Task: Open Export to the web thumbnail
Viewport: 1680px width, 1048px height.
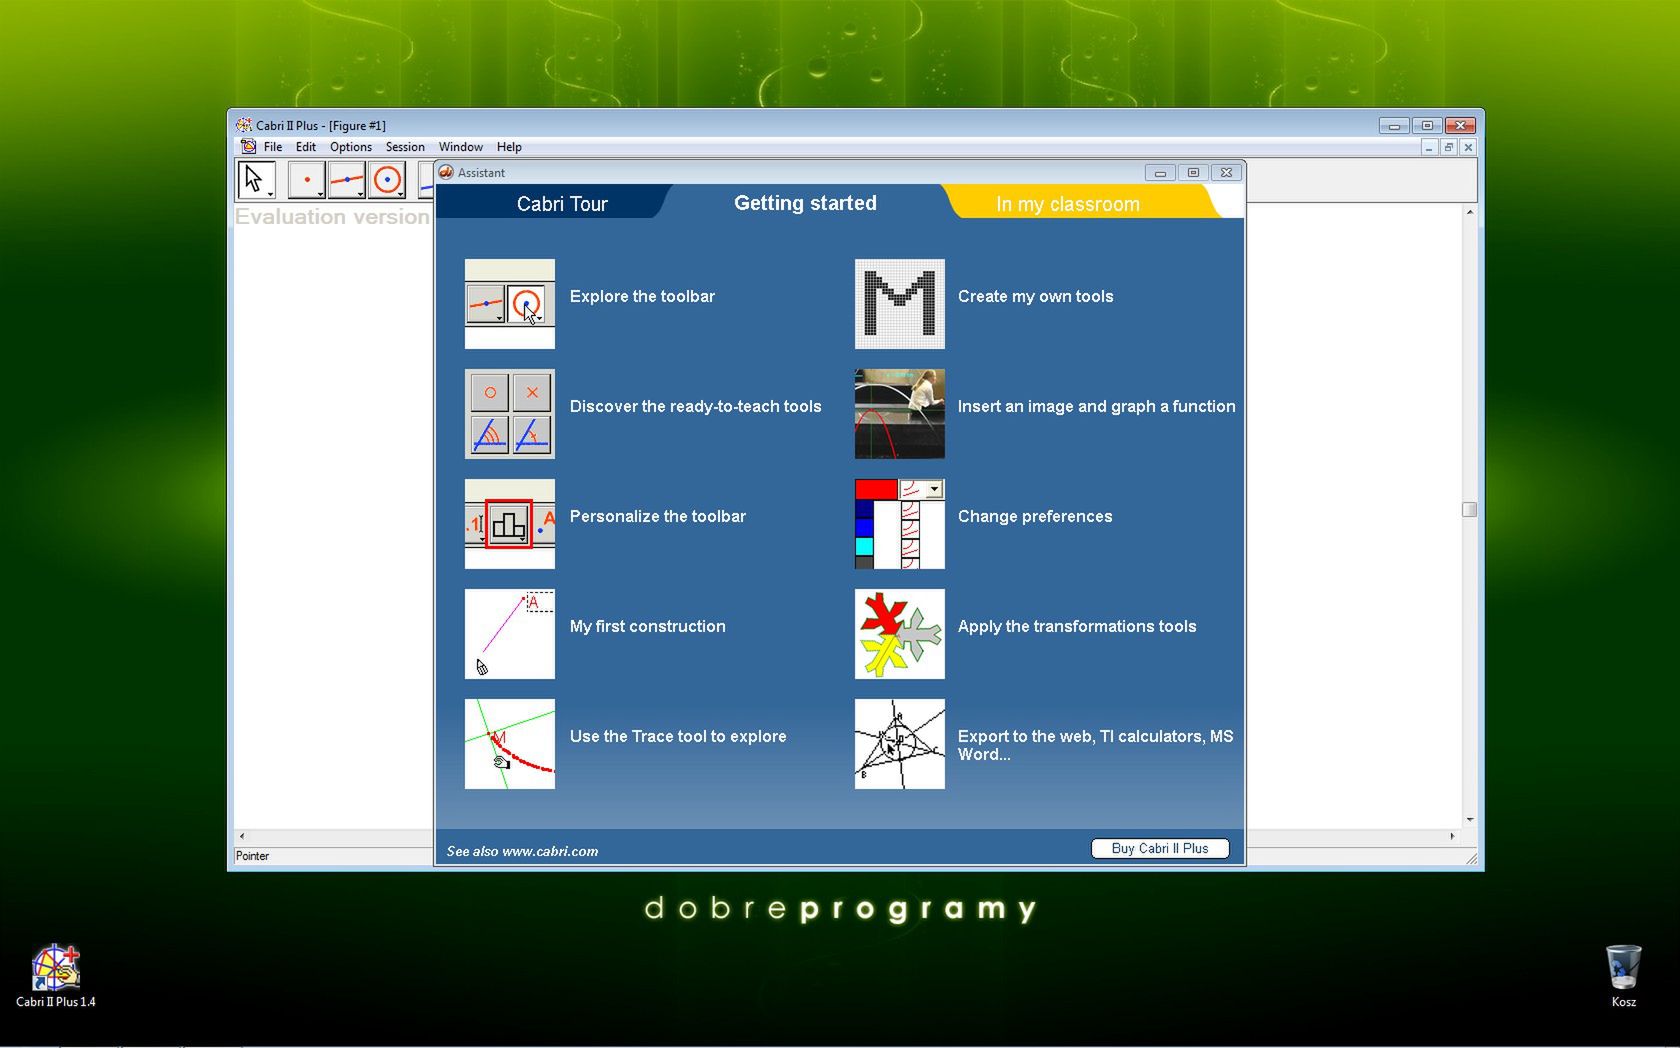Action: 900,744
